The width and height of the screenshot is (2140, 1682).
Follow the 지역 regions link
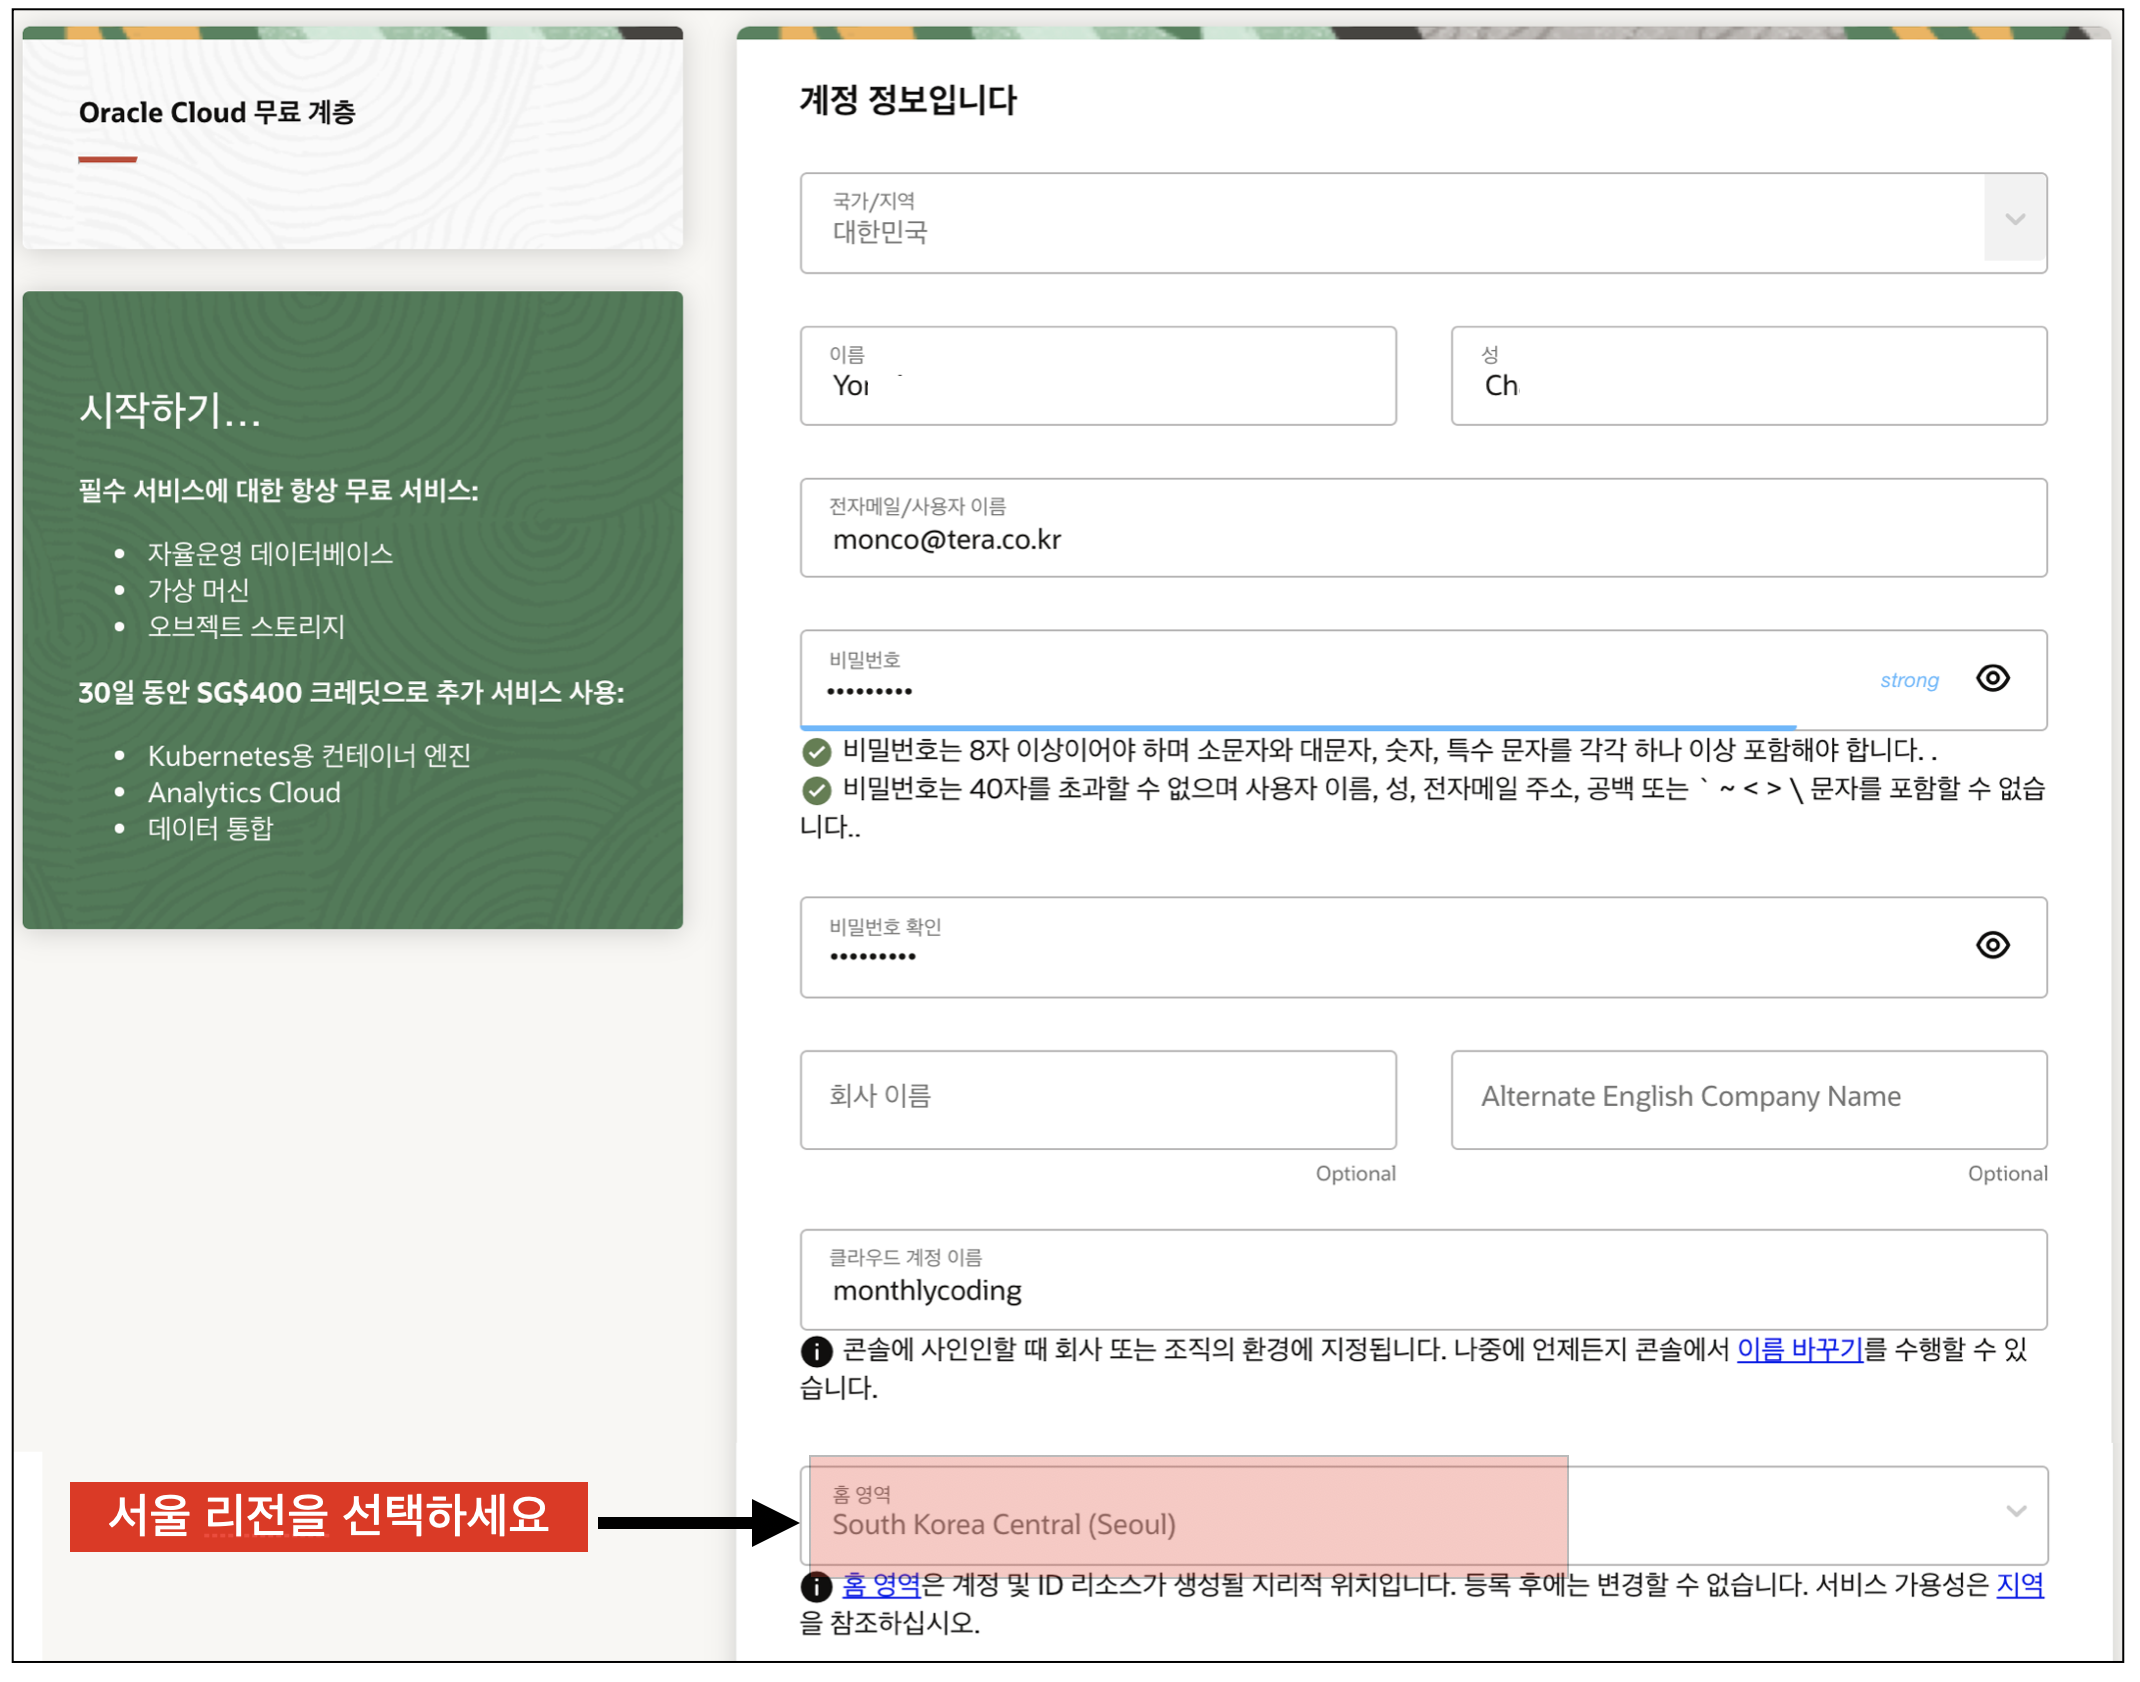(x=2020, y=1585)
